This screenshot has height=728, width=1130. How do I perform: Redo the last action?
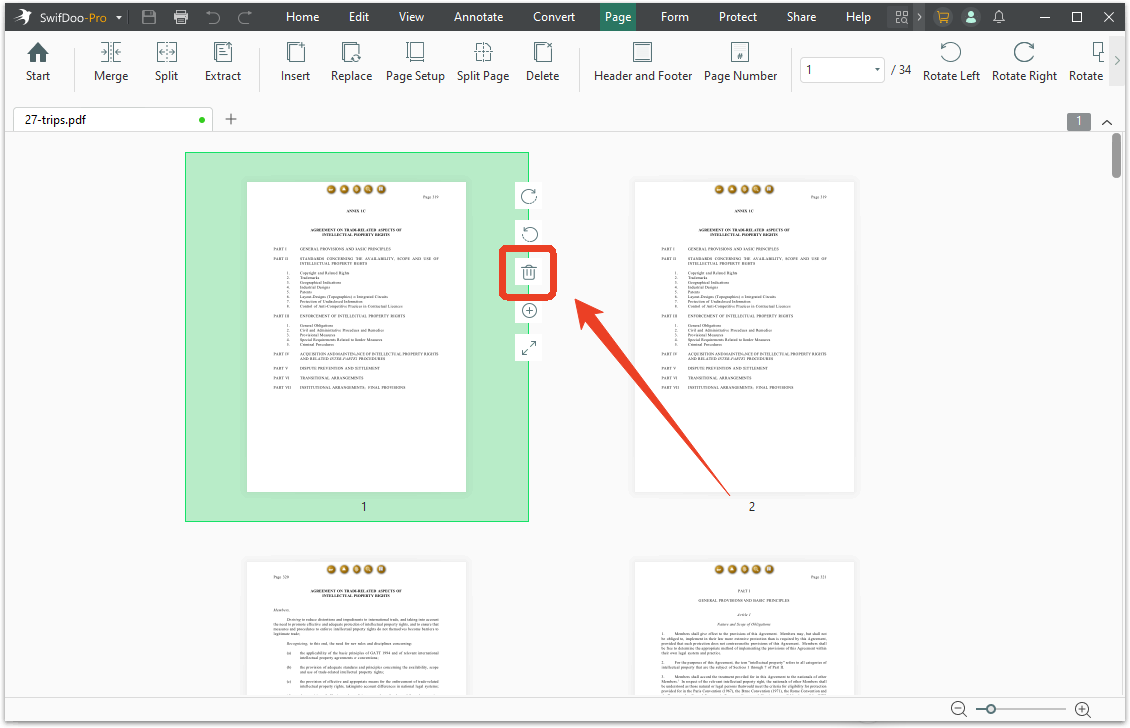coord(245,17)
